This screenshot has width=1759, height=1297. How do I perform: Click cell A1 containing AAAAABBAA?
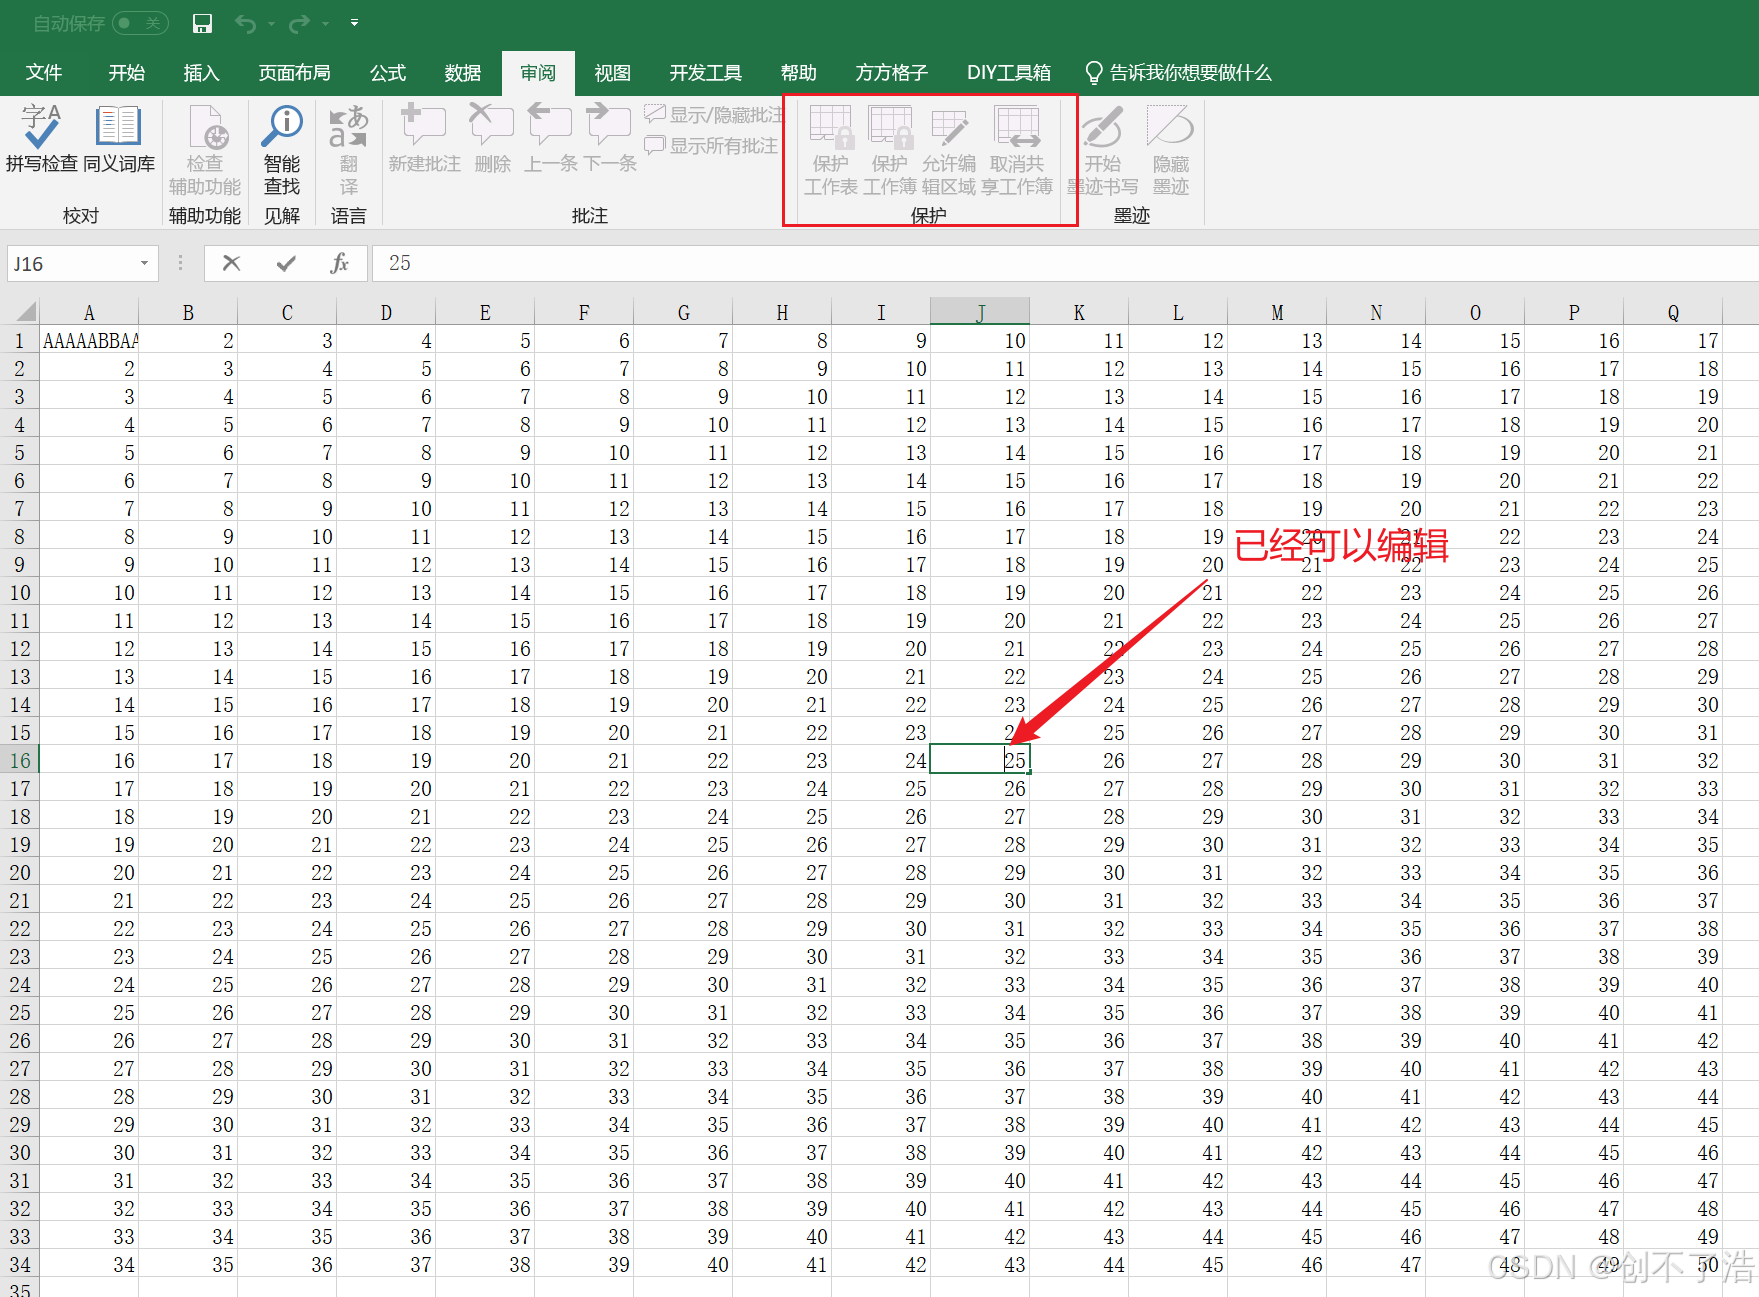[x=89, y=340]
